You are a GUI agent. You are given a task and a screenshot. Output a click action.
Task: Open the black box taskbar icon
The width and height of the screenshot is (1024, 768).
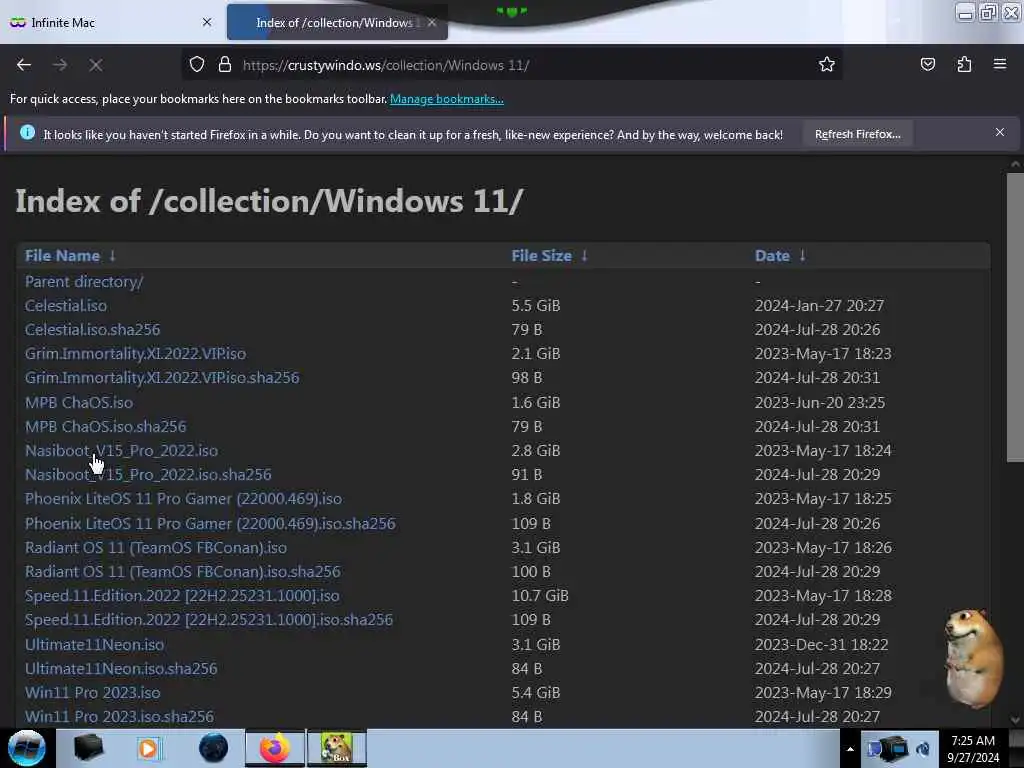(x=89, y=748)
